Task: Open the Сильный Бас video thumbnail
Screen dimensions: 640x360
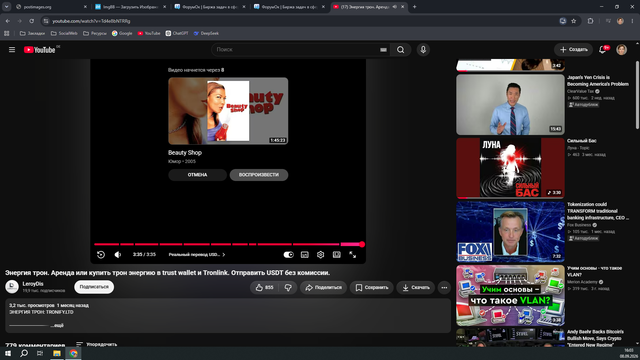Action: coord(510,168)
